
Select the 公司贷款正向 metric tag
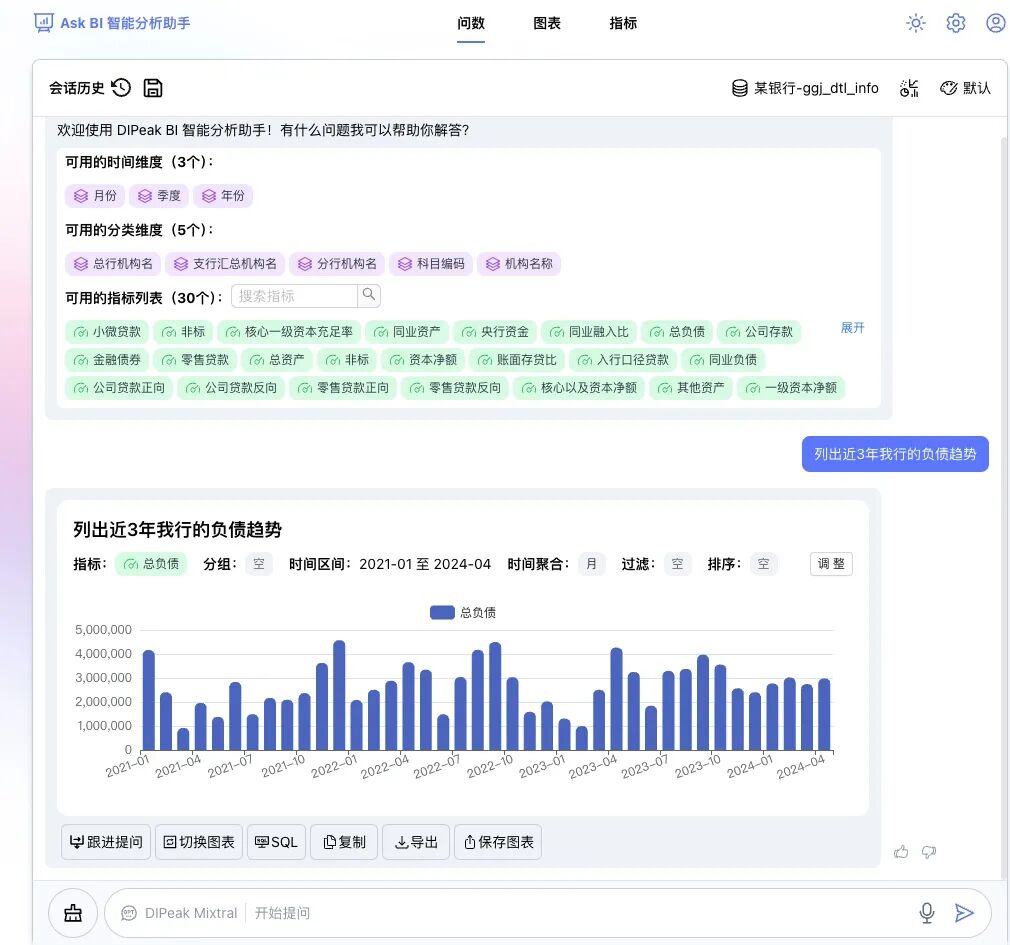119,388
